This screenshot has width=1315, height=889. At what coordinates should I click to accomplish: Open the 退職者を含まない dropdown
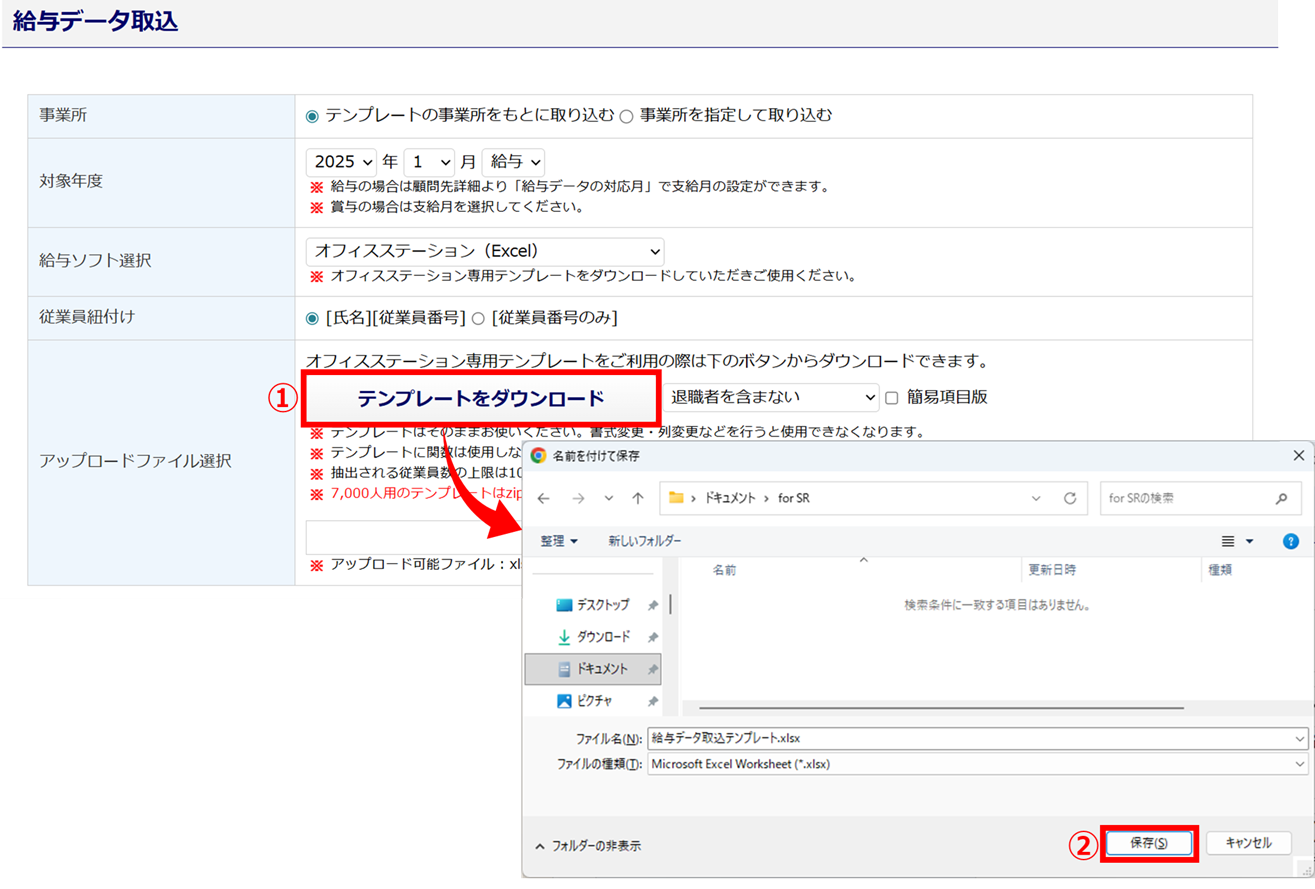pos(772,397)
